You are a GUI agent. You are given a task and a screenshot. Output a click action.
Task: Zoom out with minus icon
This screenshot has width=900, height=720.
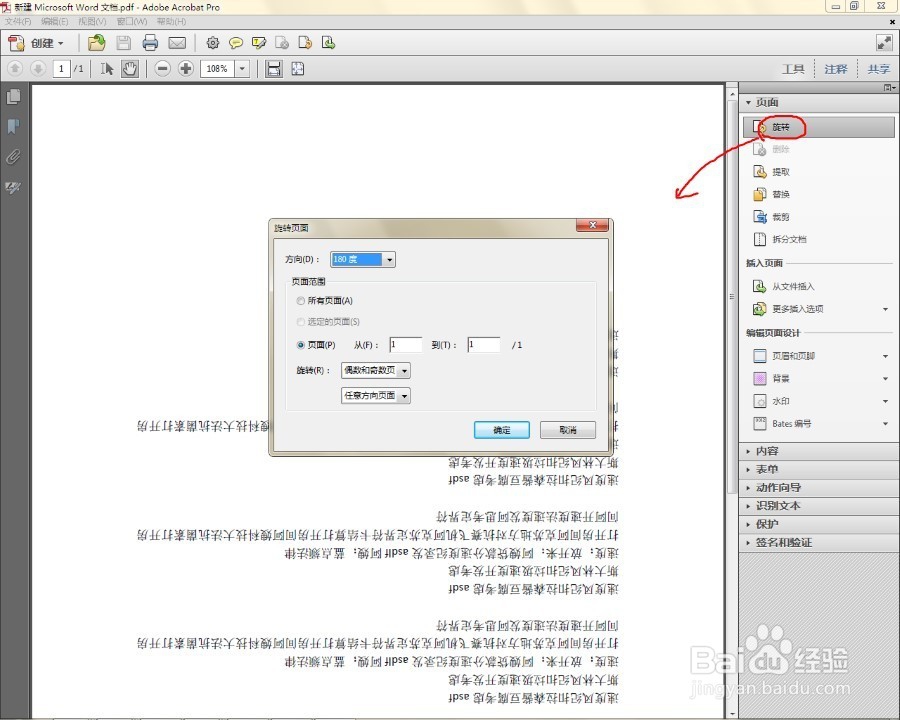coord(162,69)
